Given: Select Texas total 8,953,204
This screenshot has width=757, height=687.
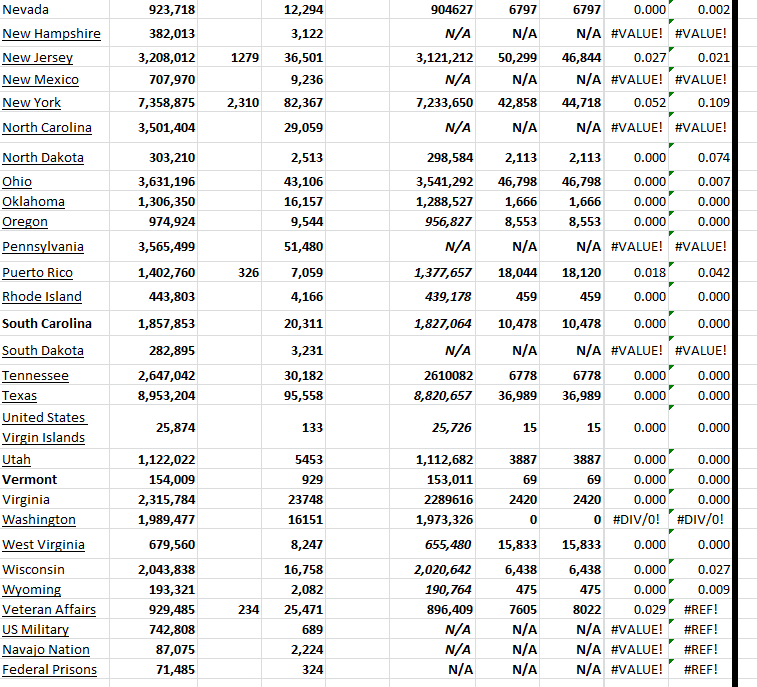Looking at the screenshot, I should (154, 396).
